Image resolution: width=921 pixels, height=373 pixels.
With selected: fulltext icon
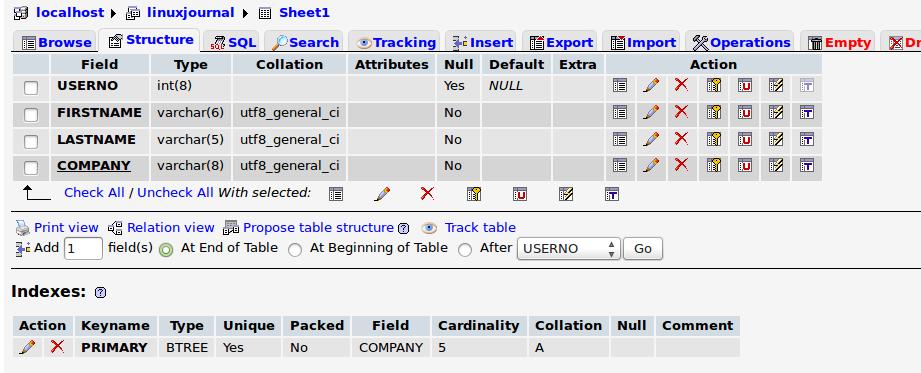612,194
